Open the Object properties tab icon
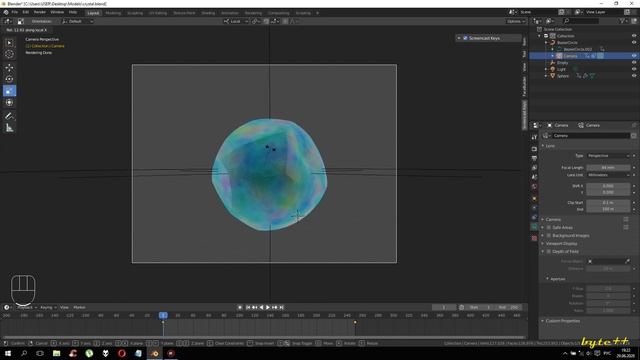Image resolution: width=640 pixels, height=360 pixels. [x=534, y=198]
